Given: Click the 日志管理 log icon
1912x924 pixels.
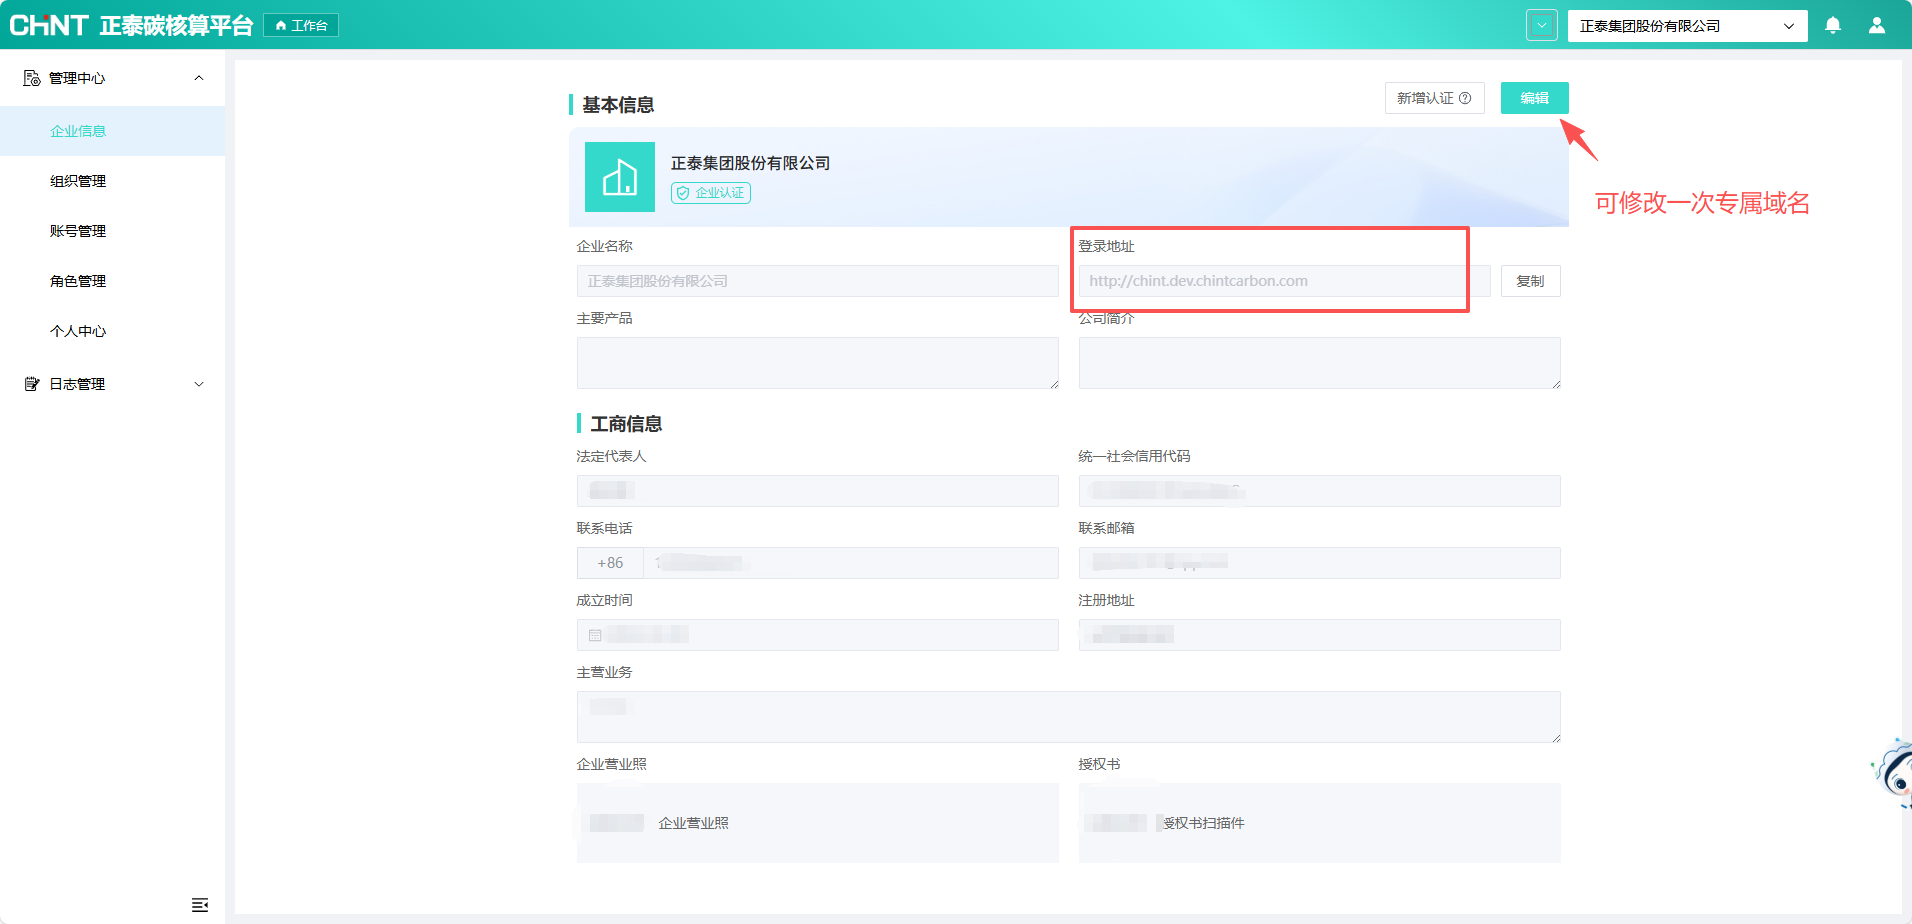Looking at the screenshot, I should coord(32,384).
